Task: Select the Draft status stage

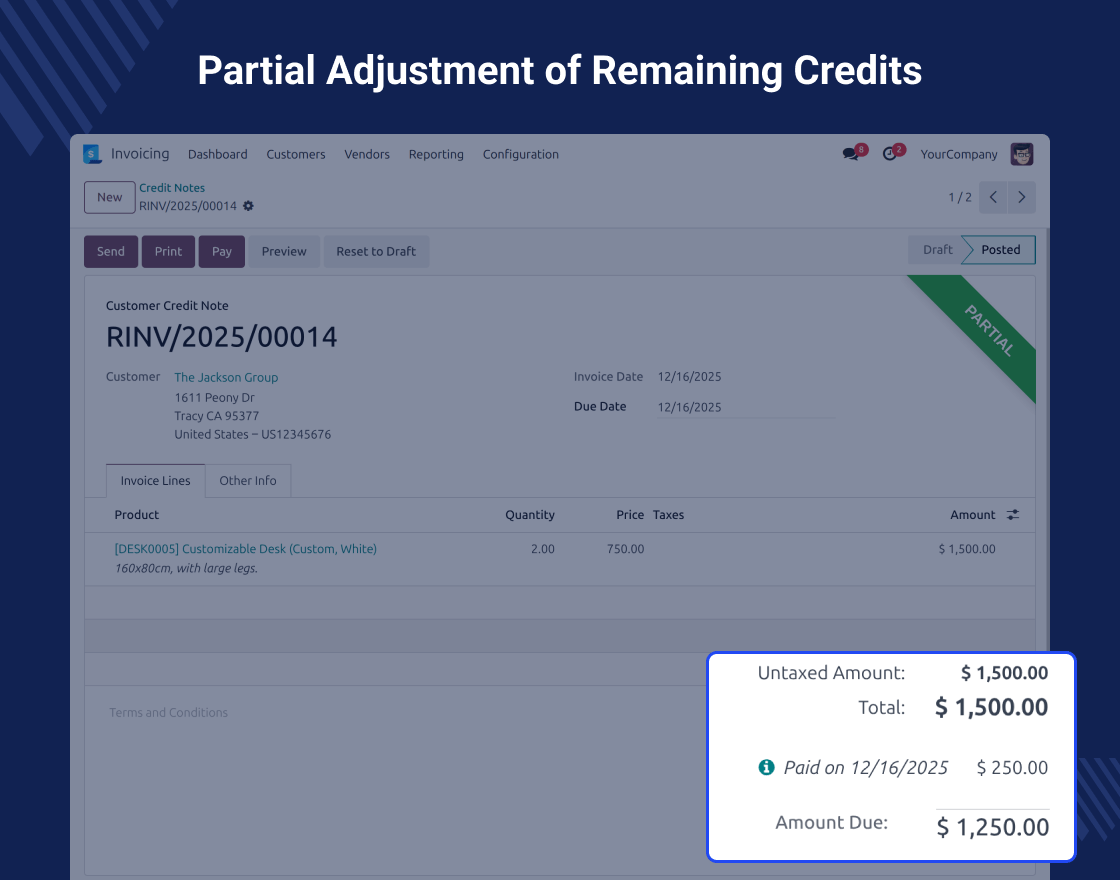Action: click(937, 250)
